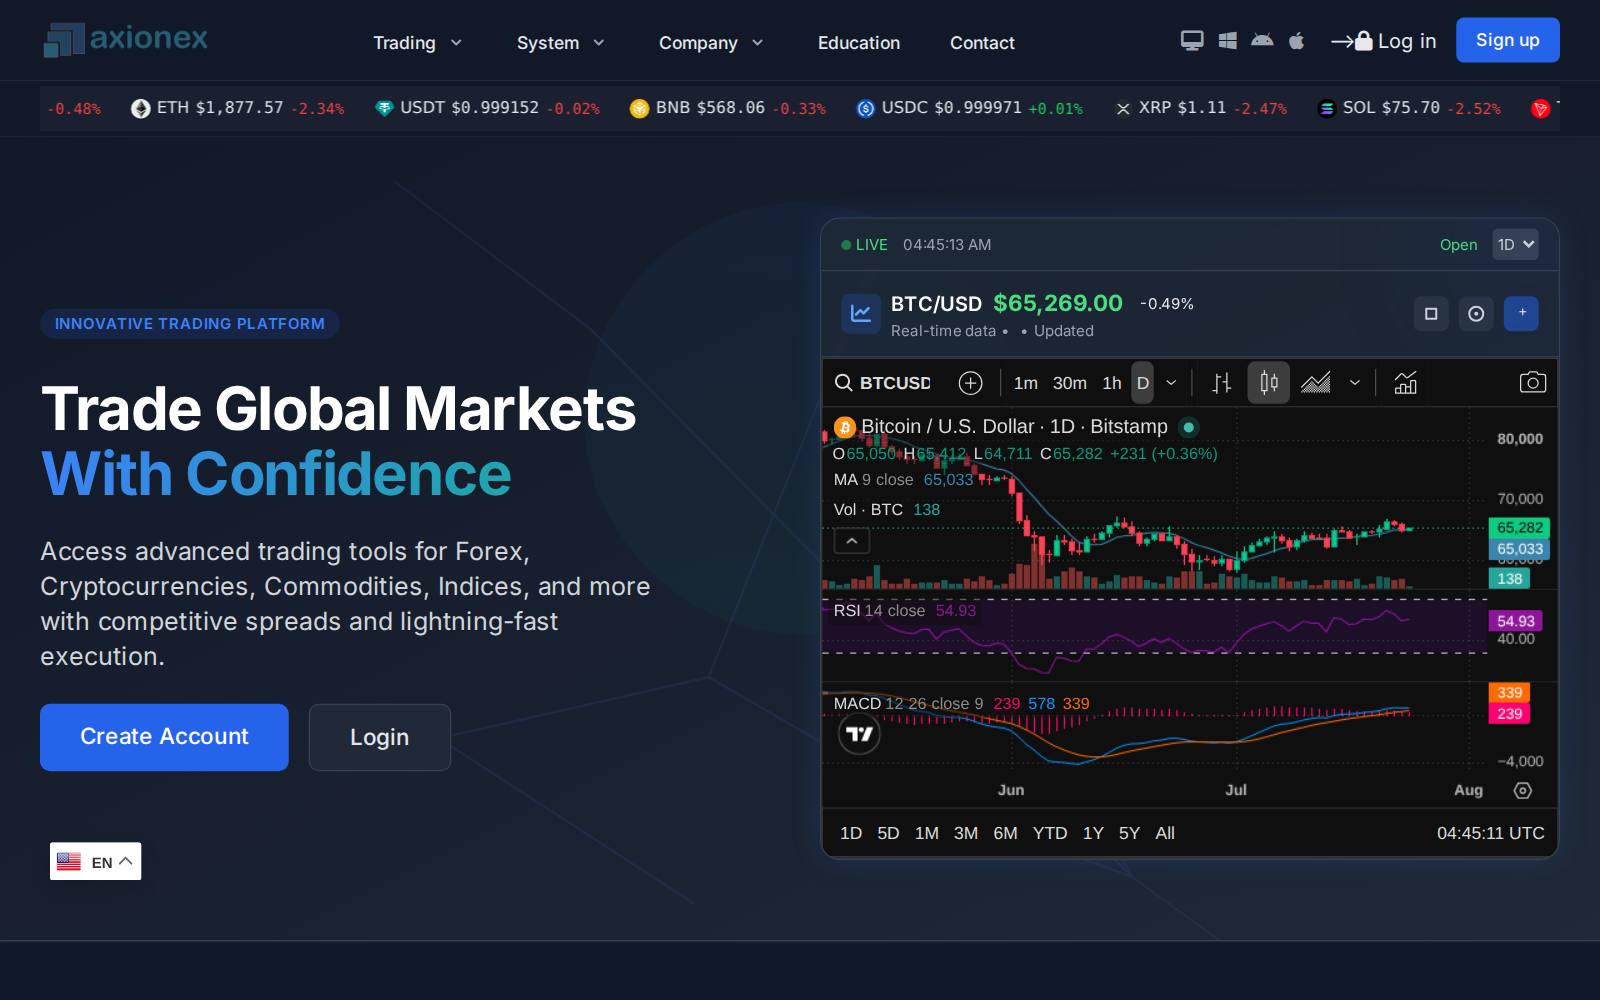Open the EN language selector
Image resolution: width=1600 pixels, height=1000 pixels.
(x=95, y=861)
